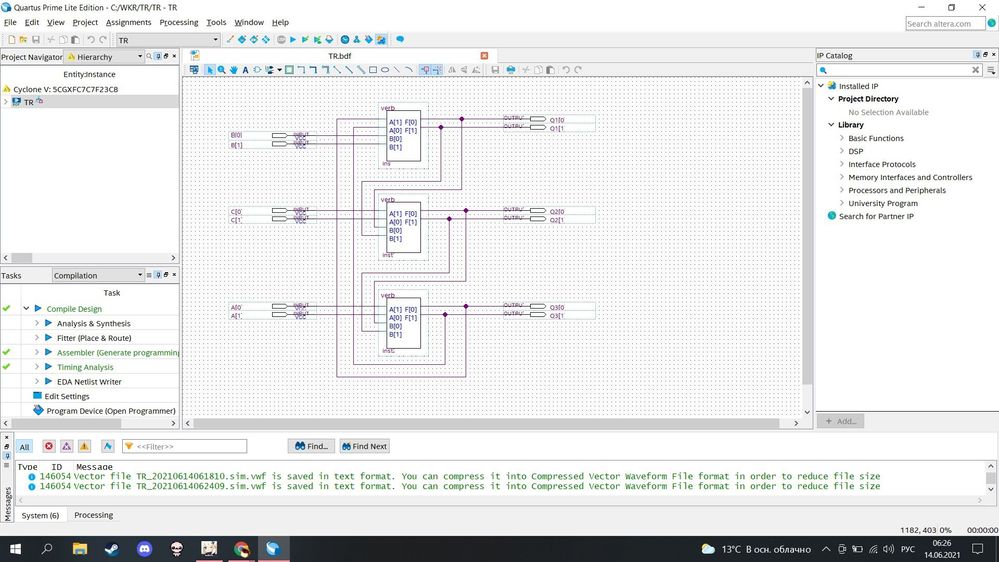
Task: Open the Compilation task flow dropdown
Action: click(138, 275)
